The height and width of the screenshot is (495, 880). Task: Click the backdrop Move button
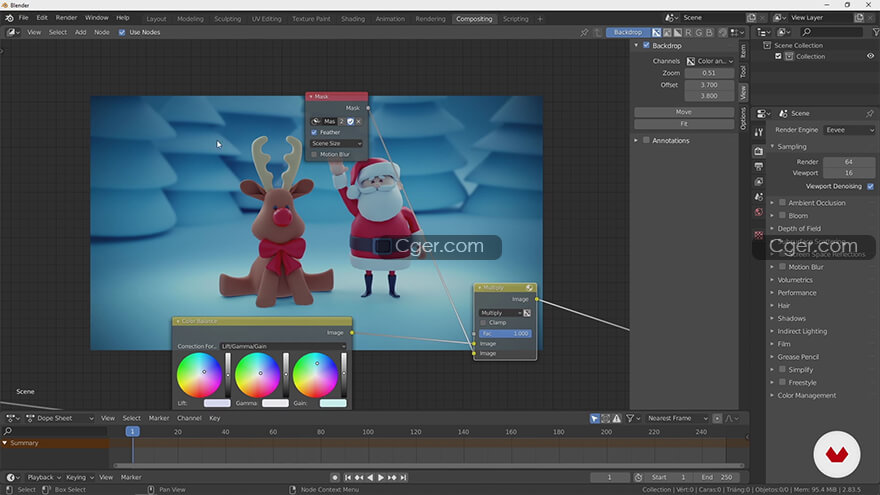point(684,112)
